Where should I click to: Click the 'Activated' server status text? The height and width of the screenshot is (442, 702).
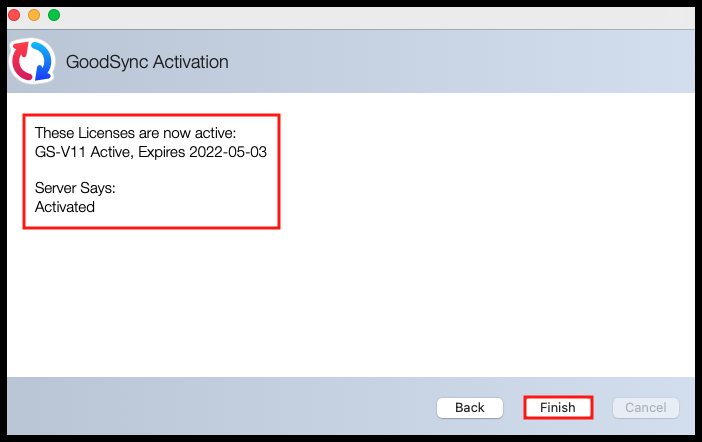pyautogui.click(x=65, y=207)
